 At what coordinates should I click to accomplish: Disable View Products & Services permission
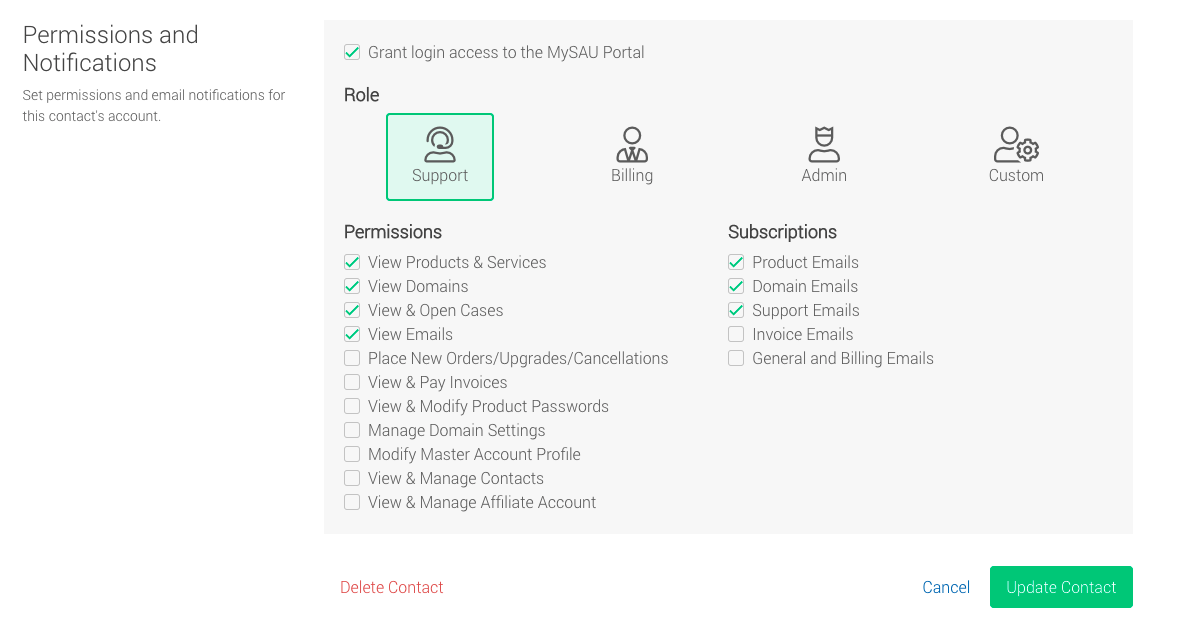352,262
